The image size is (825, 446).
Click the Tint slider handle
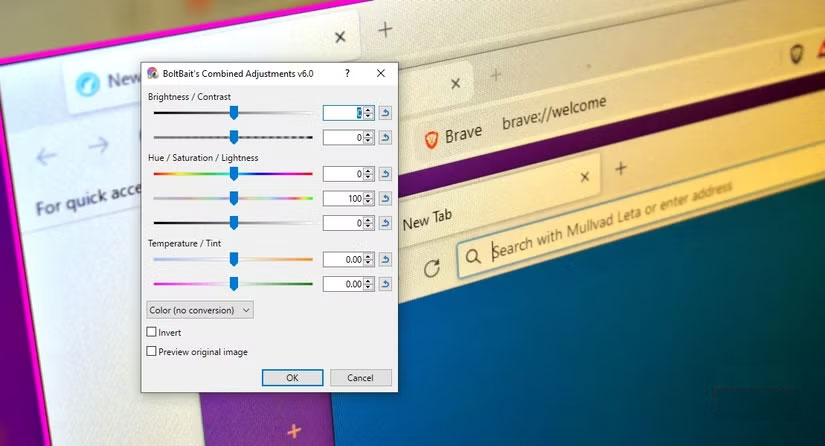coord(234,283)
